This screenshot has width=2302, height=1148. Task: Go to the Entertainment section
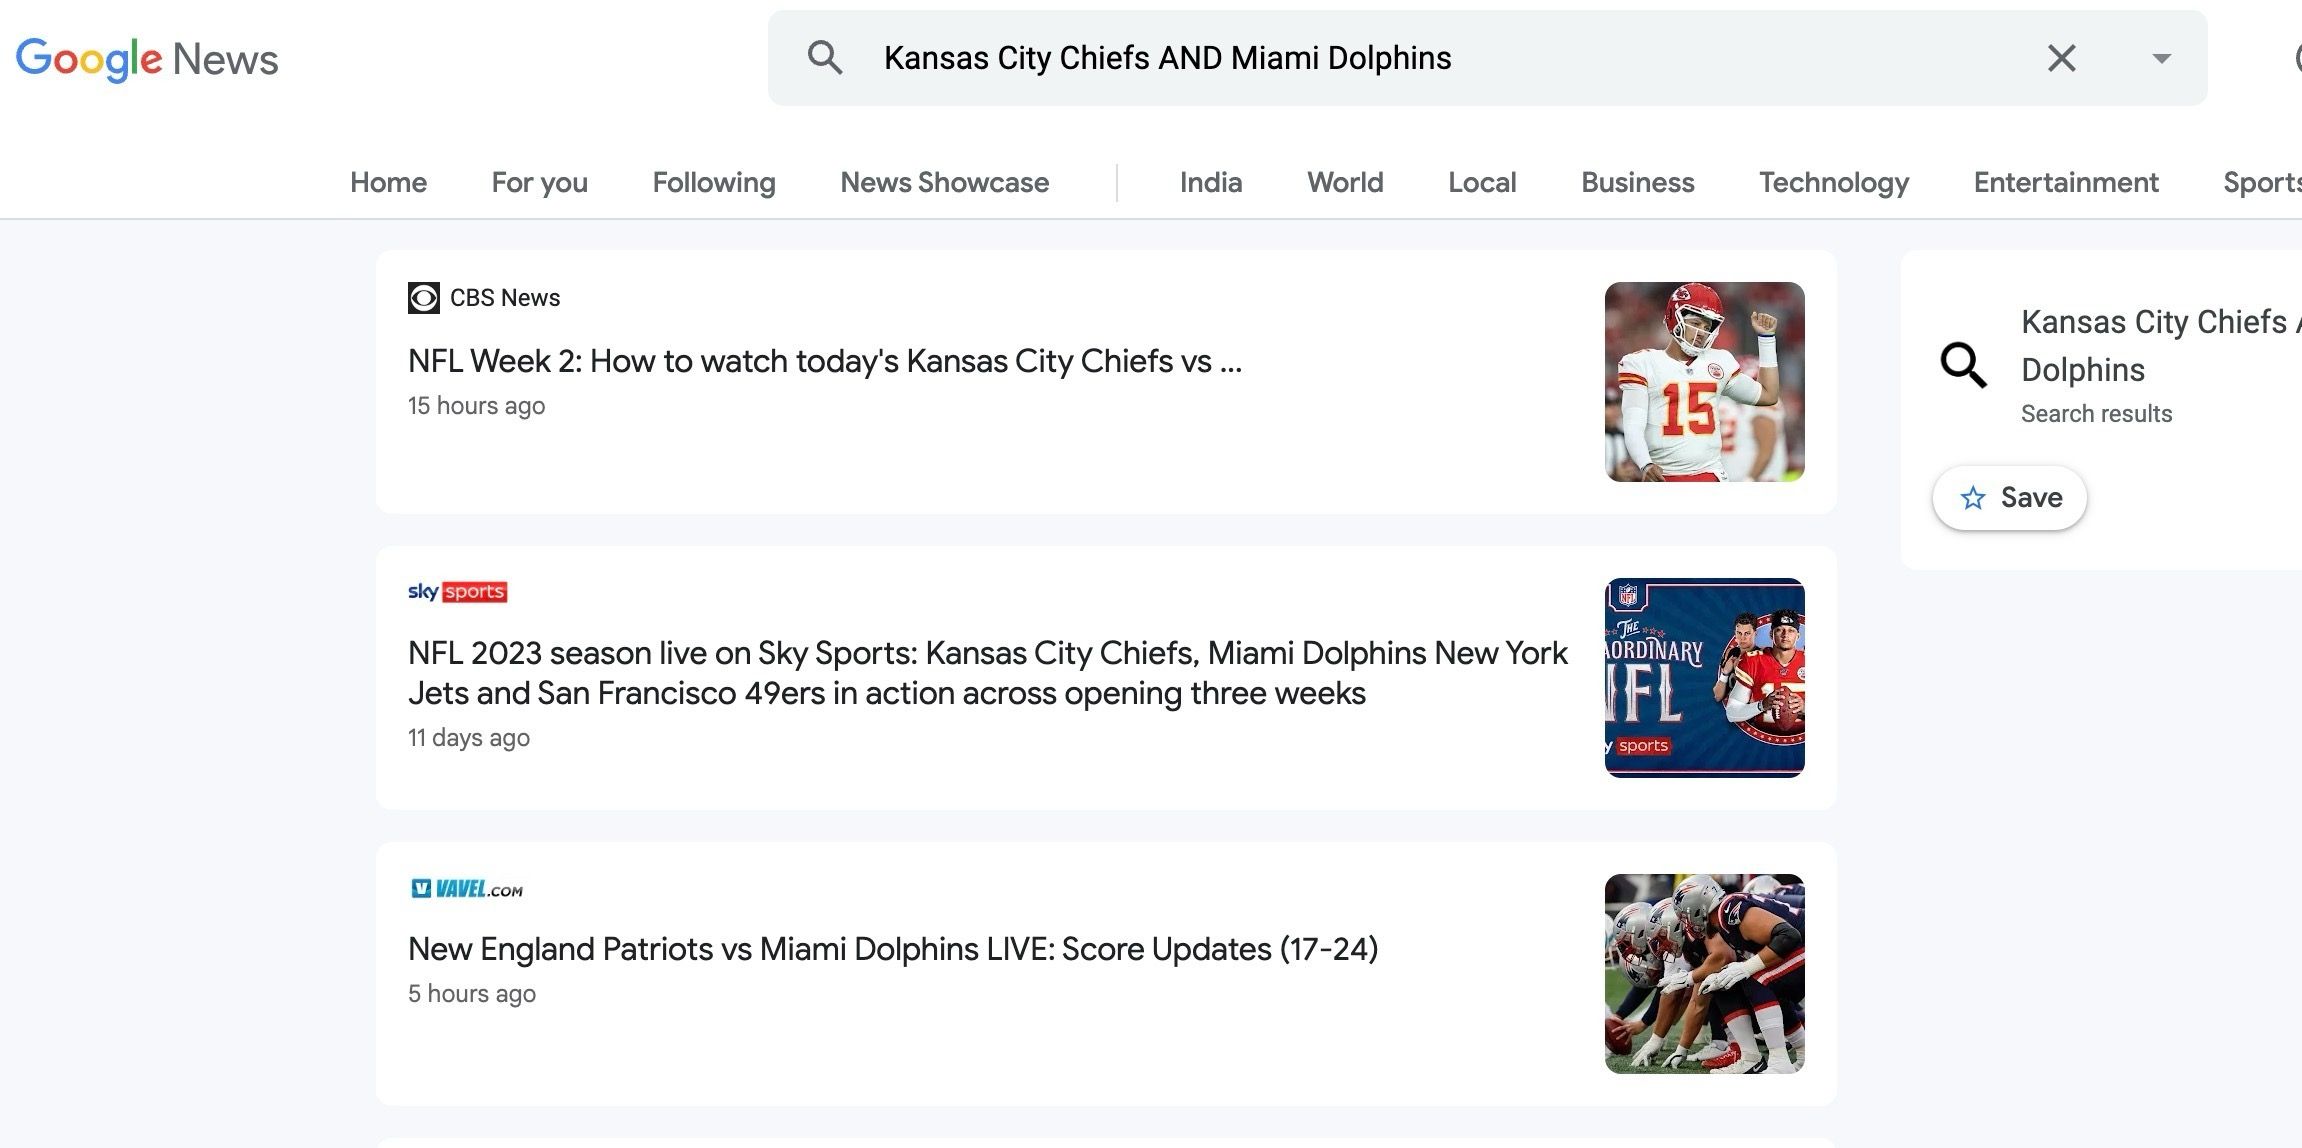click(x=2066, y=182)
